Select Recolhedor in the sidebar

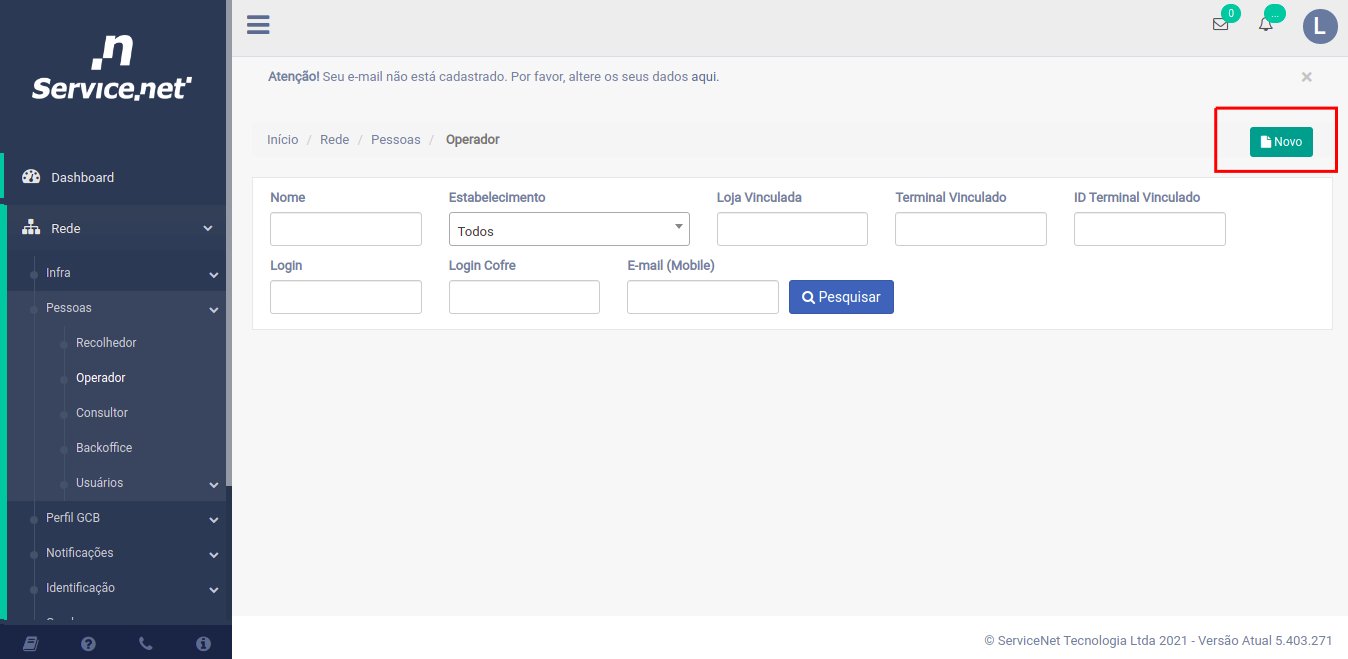click(106, 343)
